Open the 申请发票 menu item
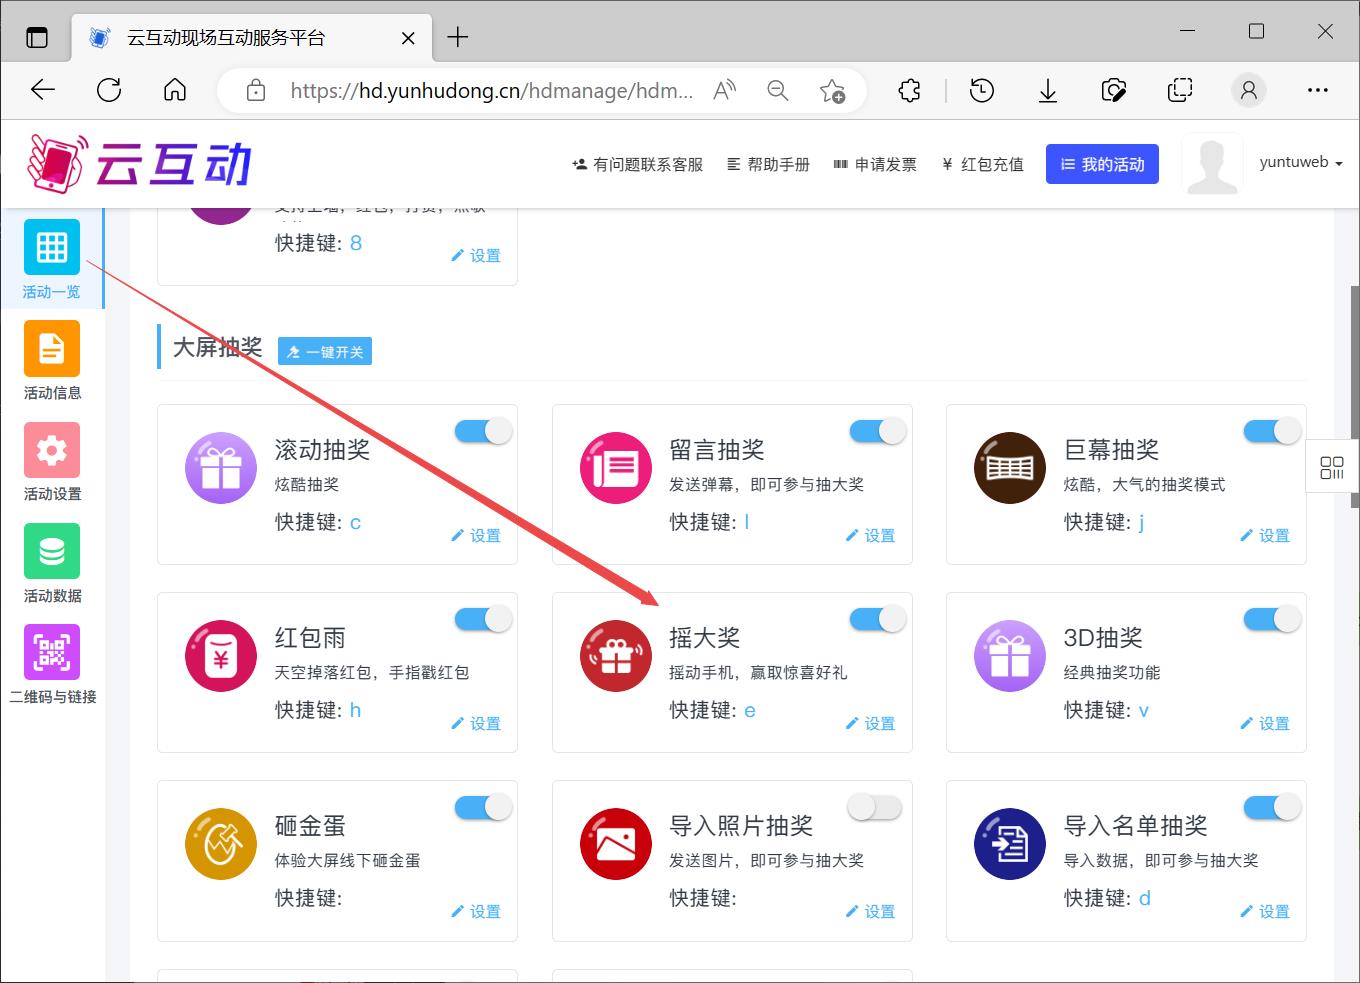Viewport: 1360px width, 983px height. point(875,165)
